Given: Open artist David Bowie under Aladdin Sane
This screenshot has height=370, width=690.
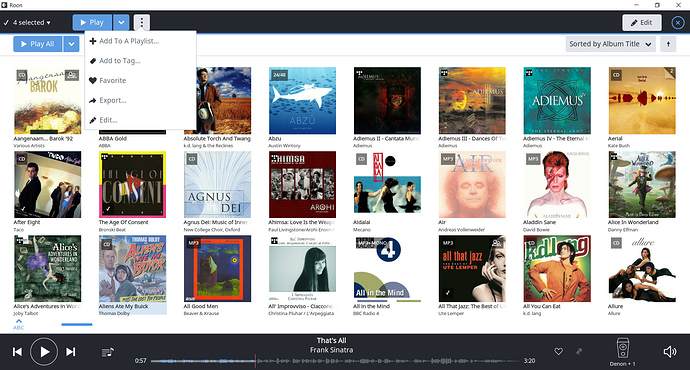Looking at the screenshot, I should pyautogui.click(x=536, y=230).
